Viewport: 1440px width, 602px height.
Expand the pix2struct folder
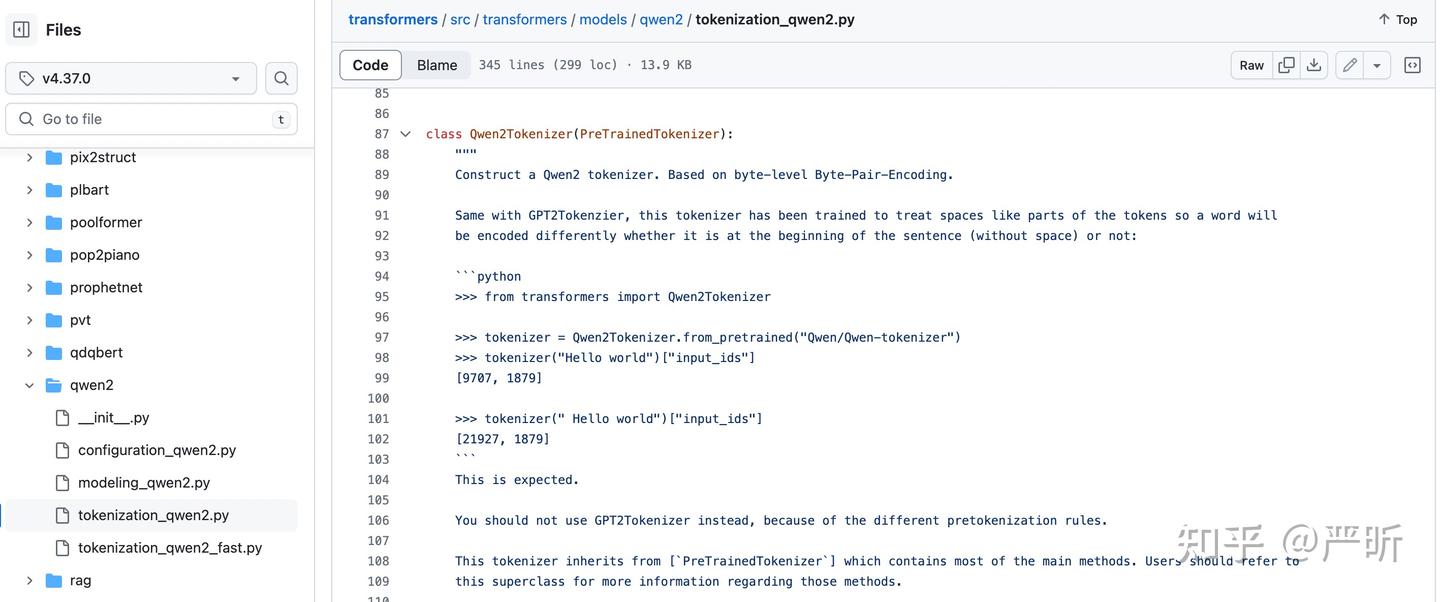point(29,157)
